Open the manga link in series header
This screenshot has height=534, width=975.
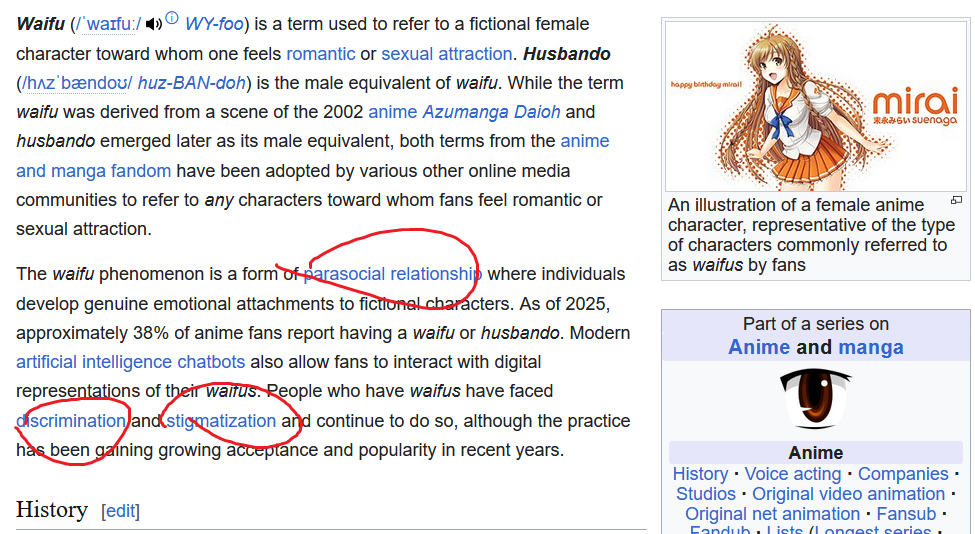point(871,347)
